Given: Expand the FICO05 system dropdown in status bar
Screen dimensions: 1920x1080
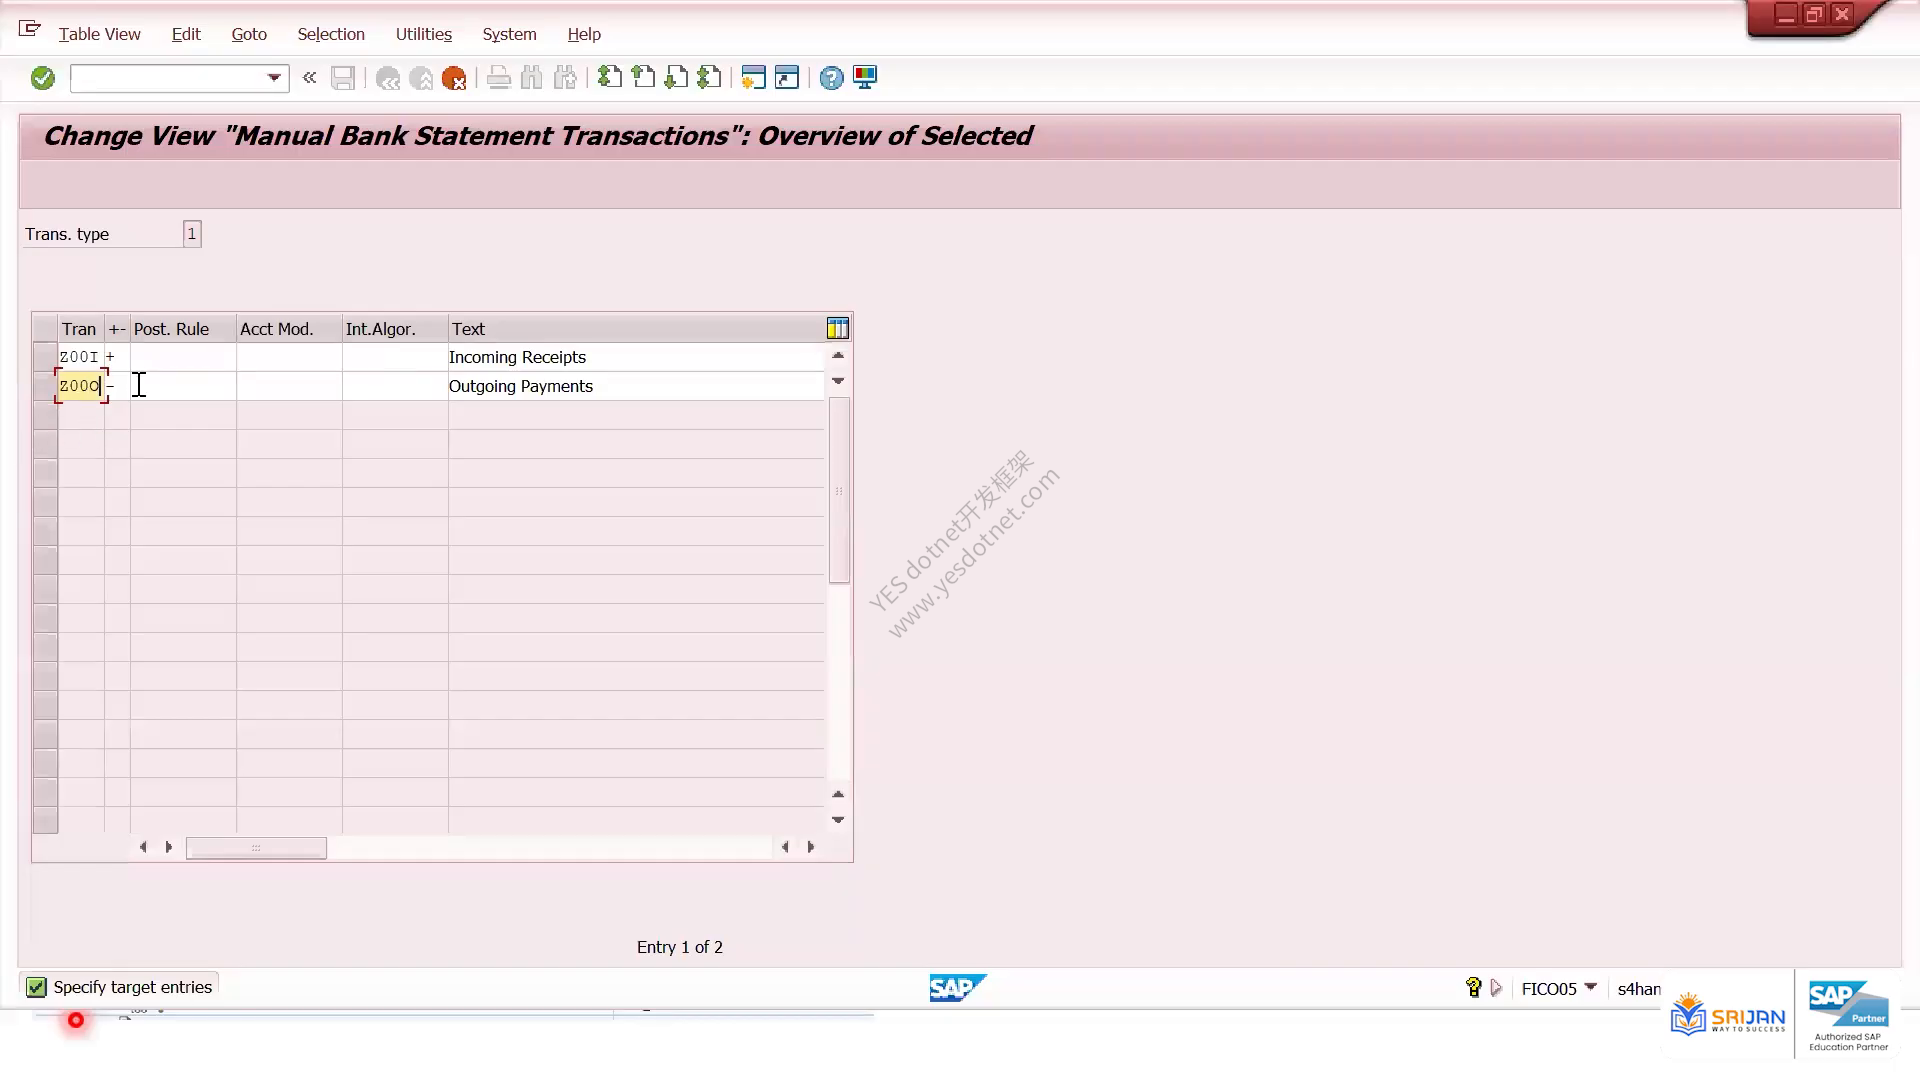Looking at the screenshot, I should pyautogui.click(x=1591, y=987).
